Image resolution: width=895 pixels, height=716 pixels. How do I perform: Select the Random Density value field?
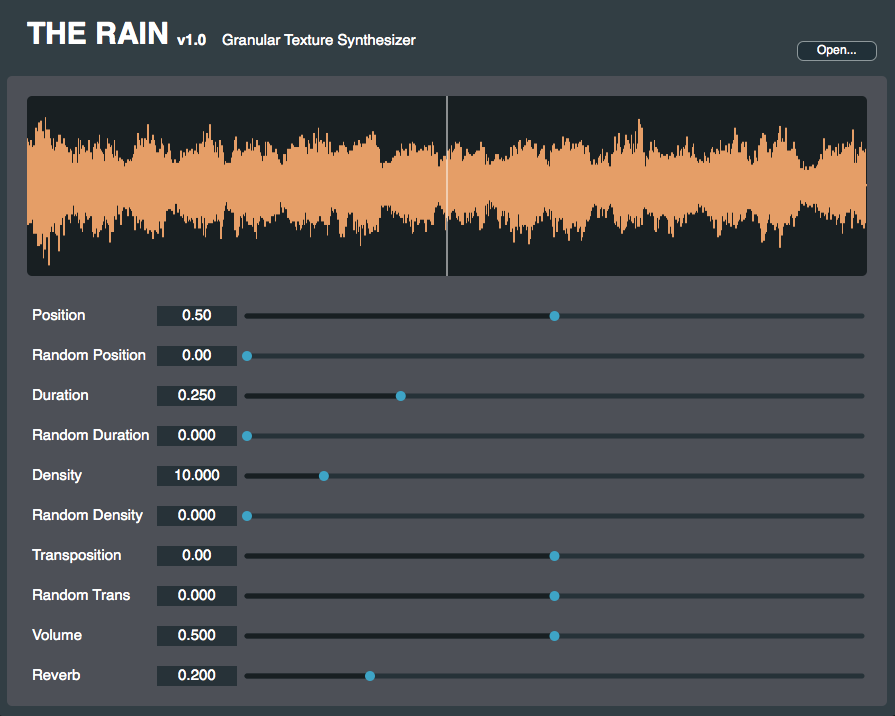pyautogui.click(x=197, y=516)
